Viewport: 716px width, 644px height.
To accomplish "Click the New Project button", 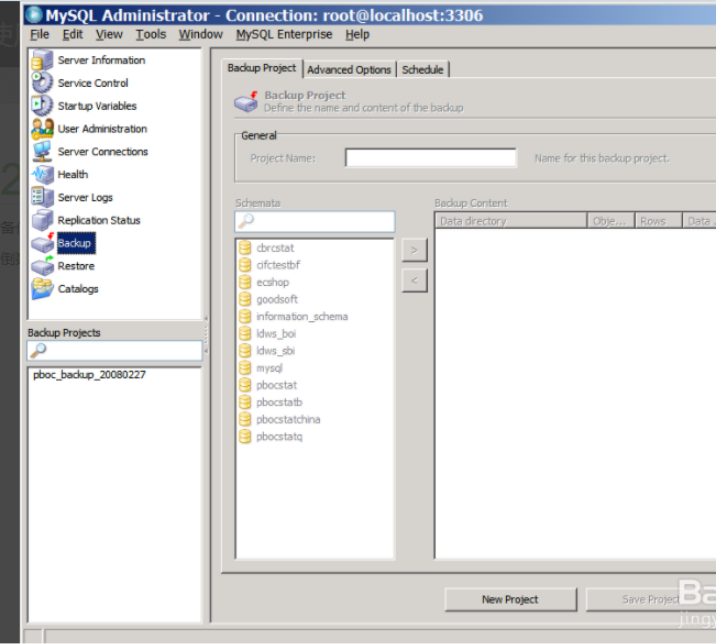I will pos(510,599).
